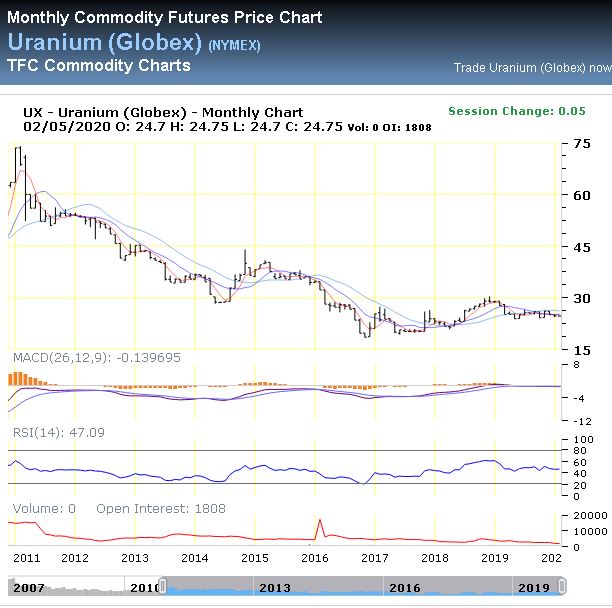Select 2016 on the bottom timeline navigator
The width and height of the screenshot is (612, 608).
(x=403, y=588)
